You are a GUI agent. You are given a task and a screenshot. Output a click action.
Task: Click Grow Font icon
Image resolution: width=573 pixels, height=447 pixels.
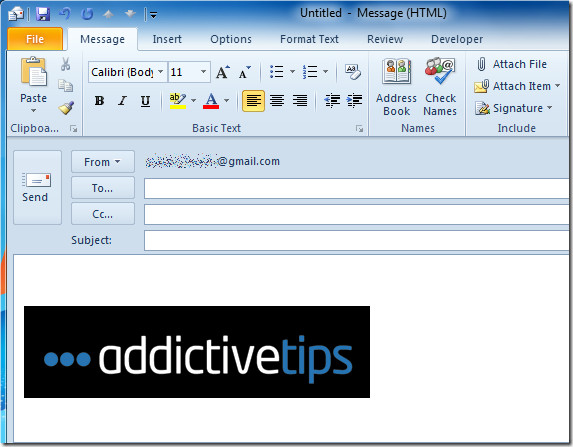point(222,72)
